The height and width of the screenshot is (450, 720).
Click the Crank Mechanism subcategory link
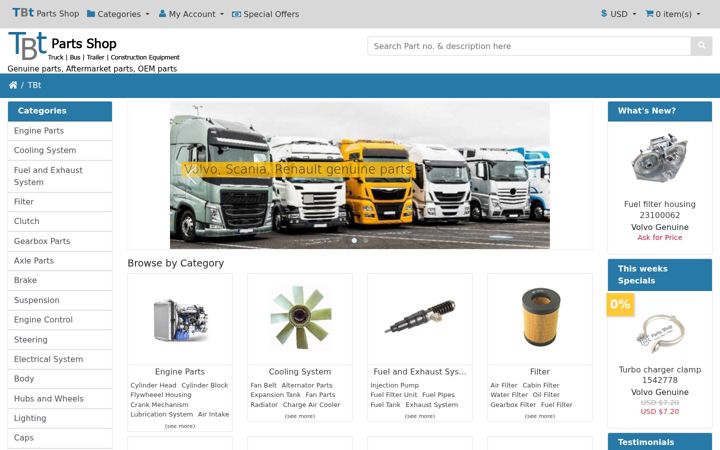tap(159, 405)
